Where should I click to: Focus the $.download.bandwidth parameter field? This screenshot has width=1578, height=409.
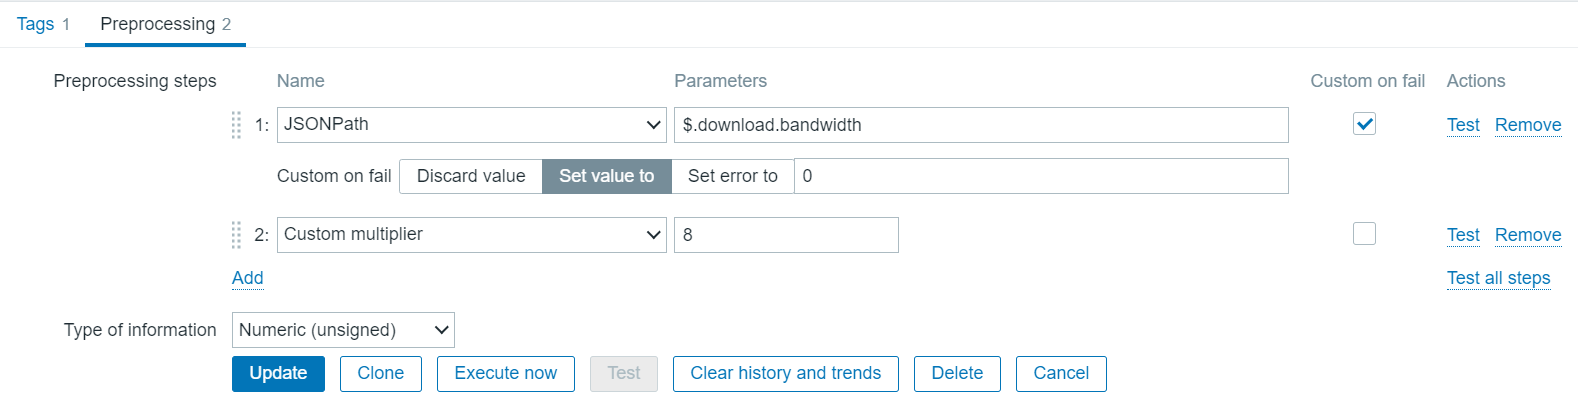point(980,125)
